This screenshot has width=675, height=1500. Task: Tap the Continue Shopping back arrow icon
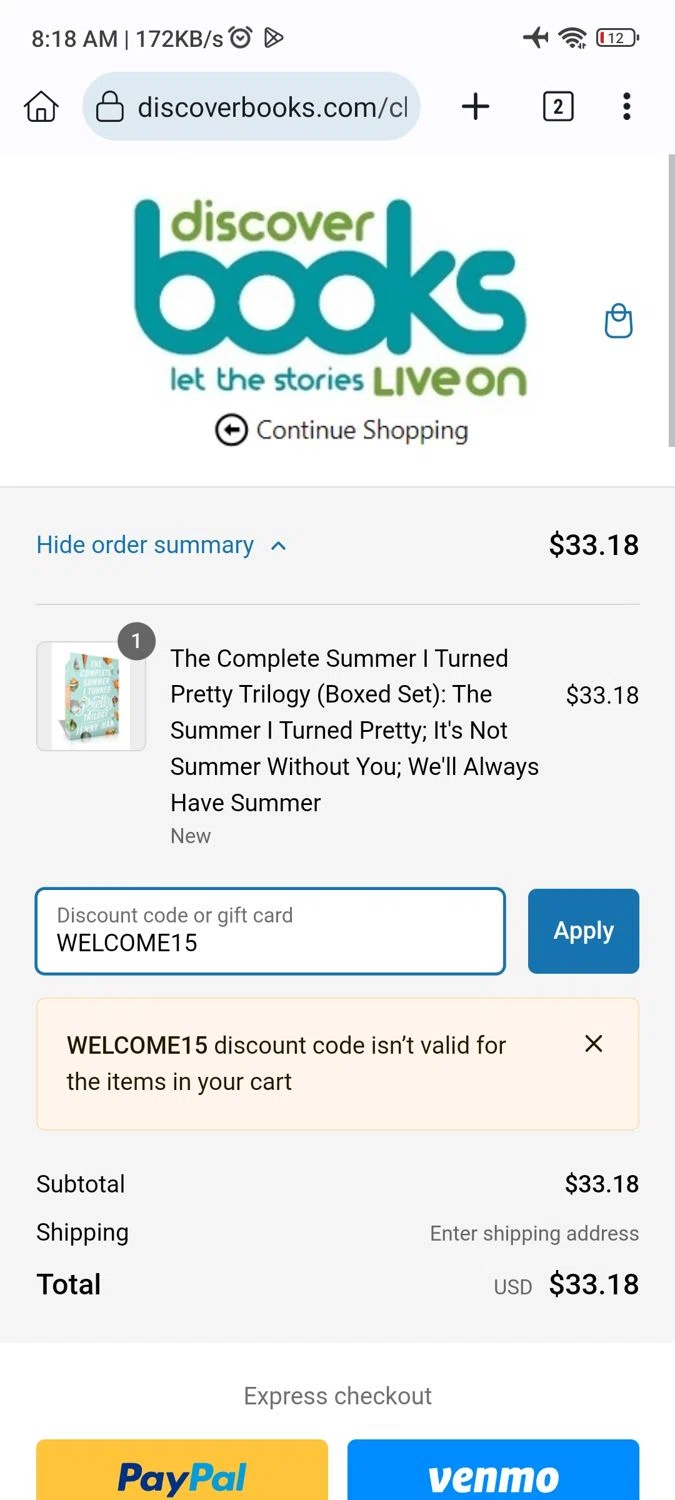[231, 431]
